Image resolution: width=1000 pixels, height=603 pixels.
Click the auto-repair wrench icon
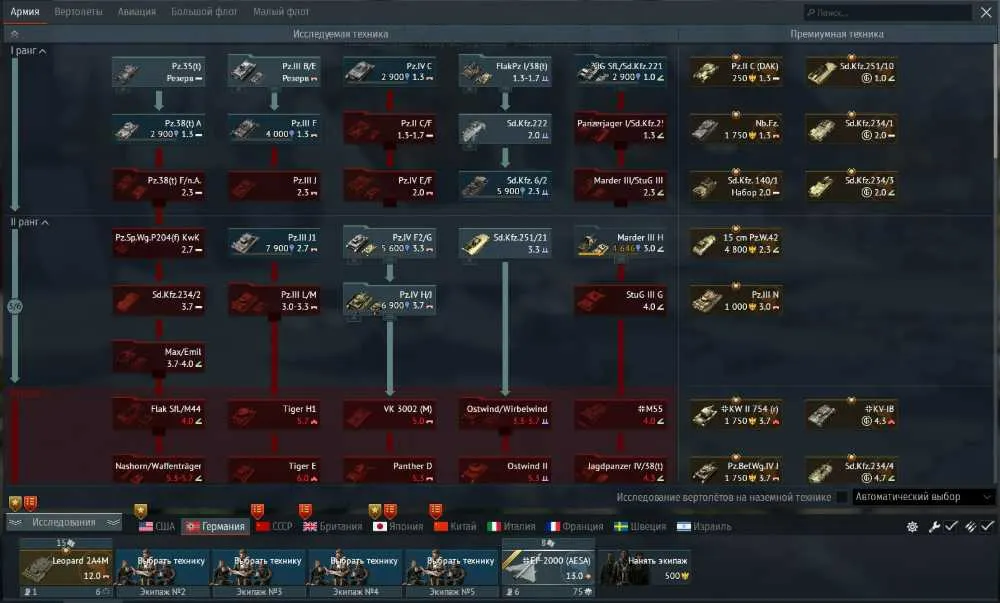click(x=934, y=527)
